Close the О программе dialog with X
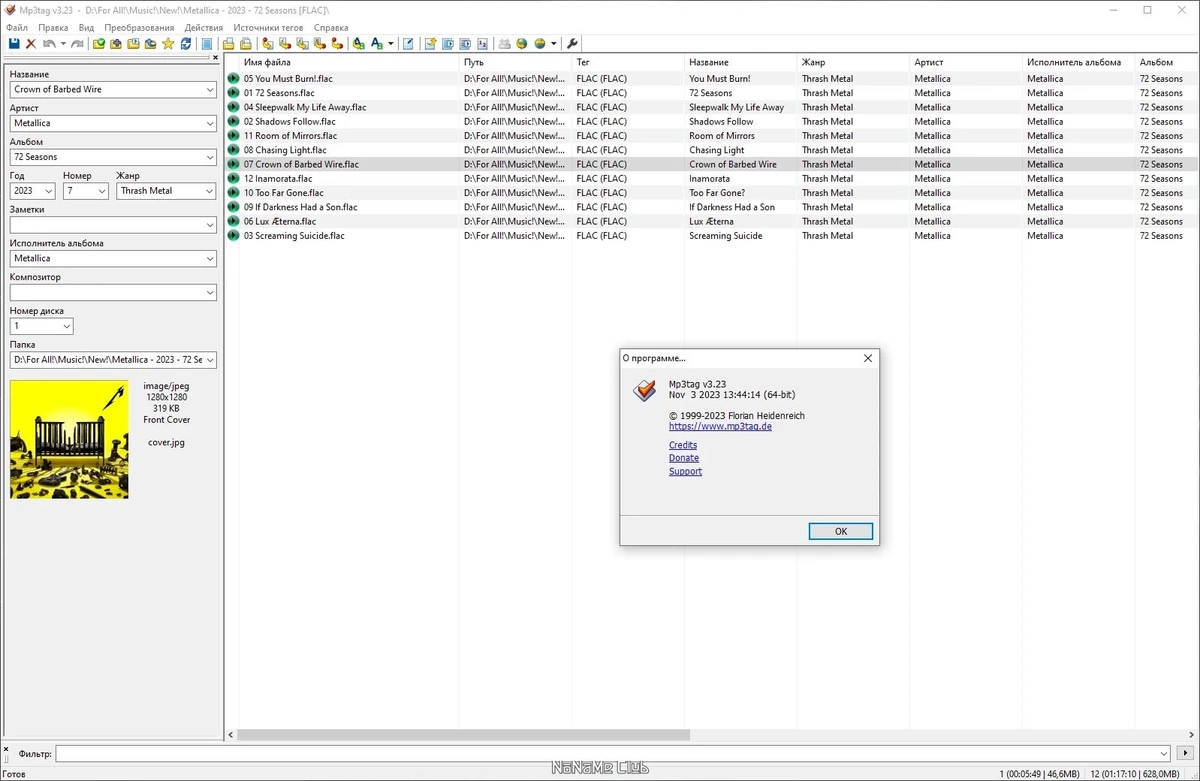This screenshot has height=781, width=1200. 868,358
